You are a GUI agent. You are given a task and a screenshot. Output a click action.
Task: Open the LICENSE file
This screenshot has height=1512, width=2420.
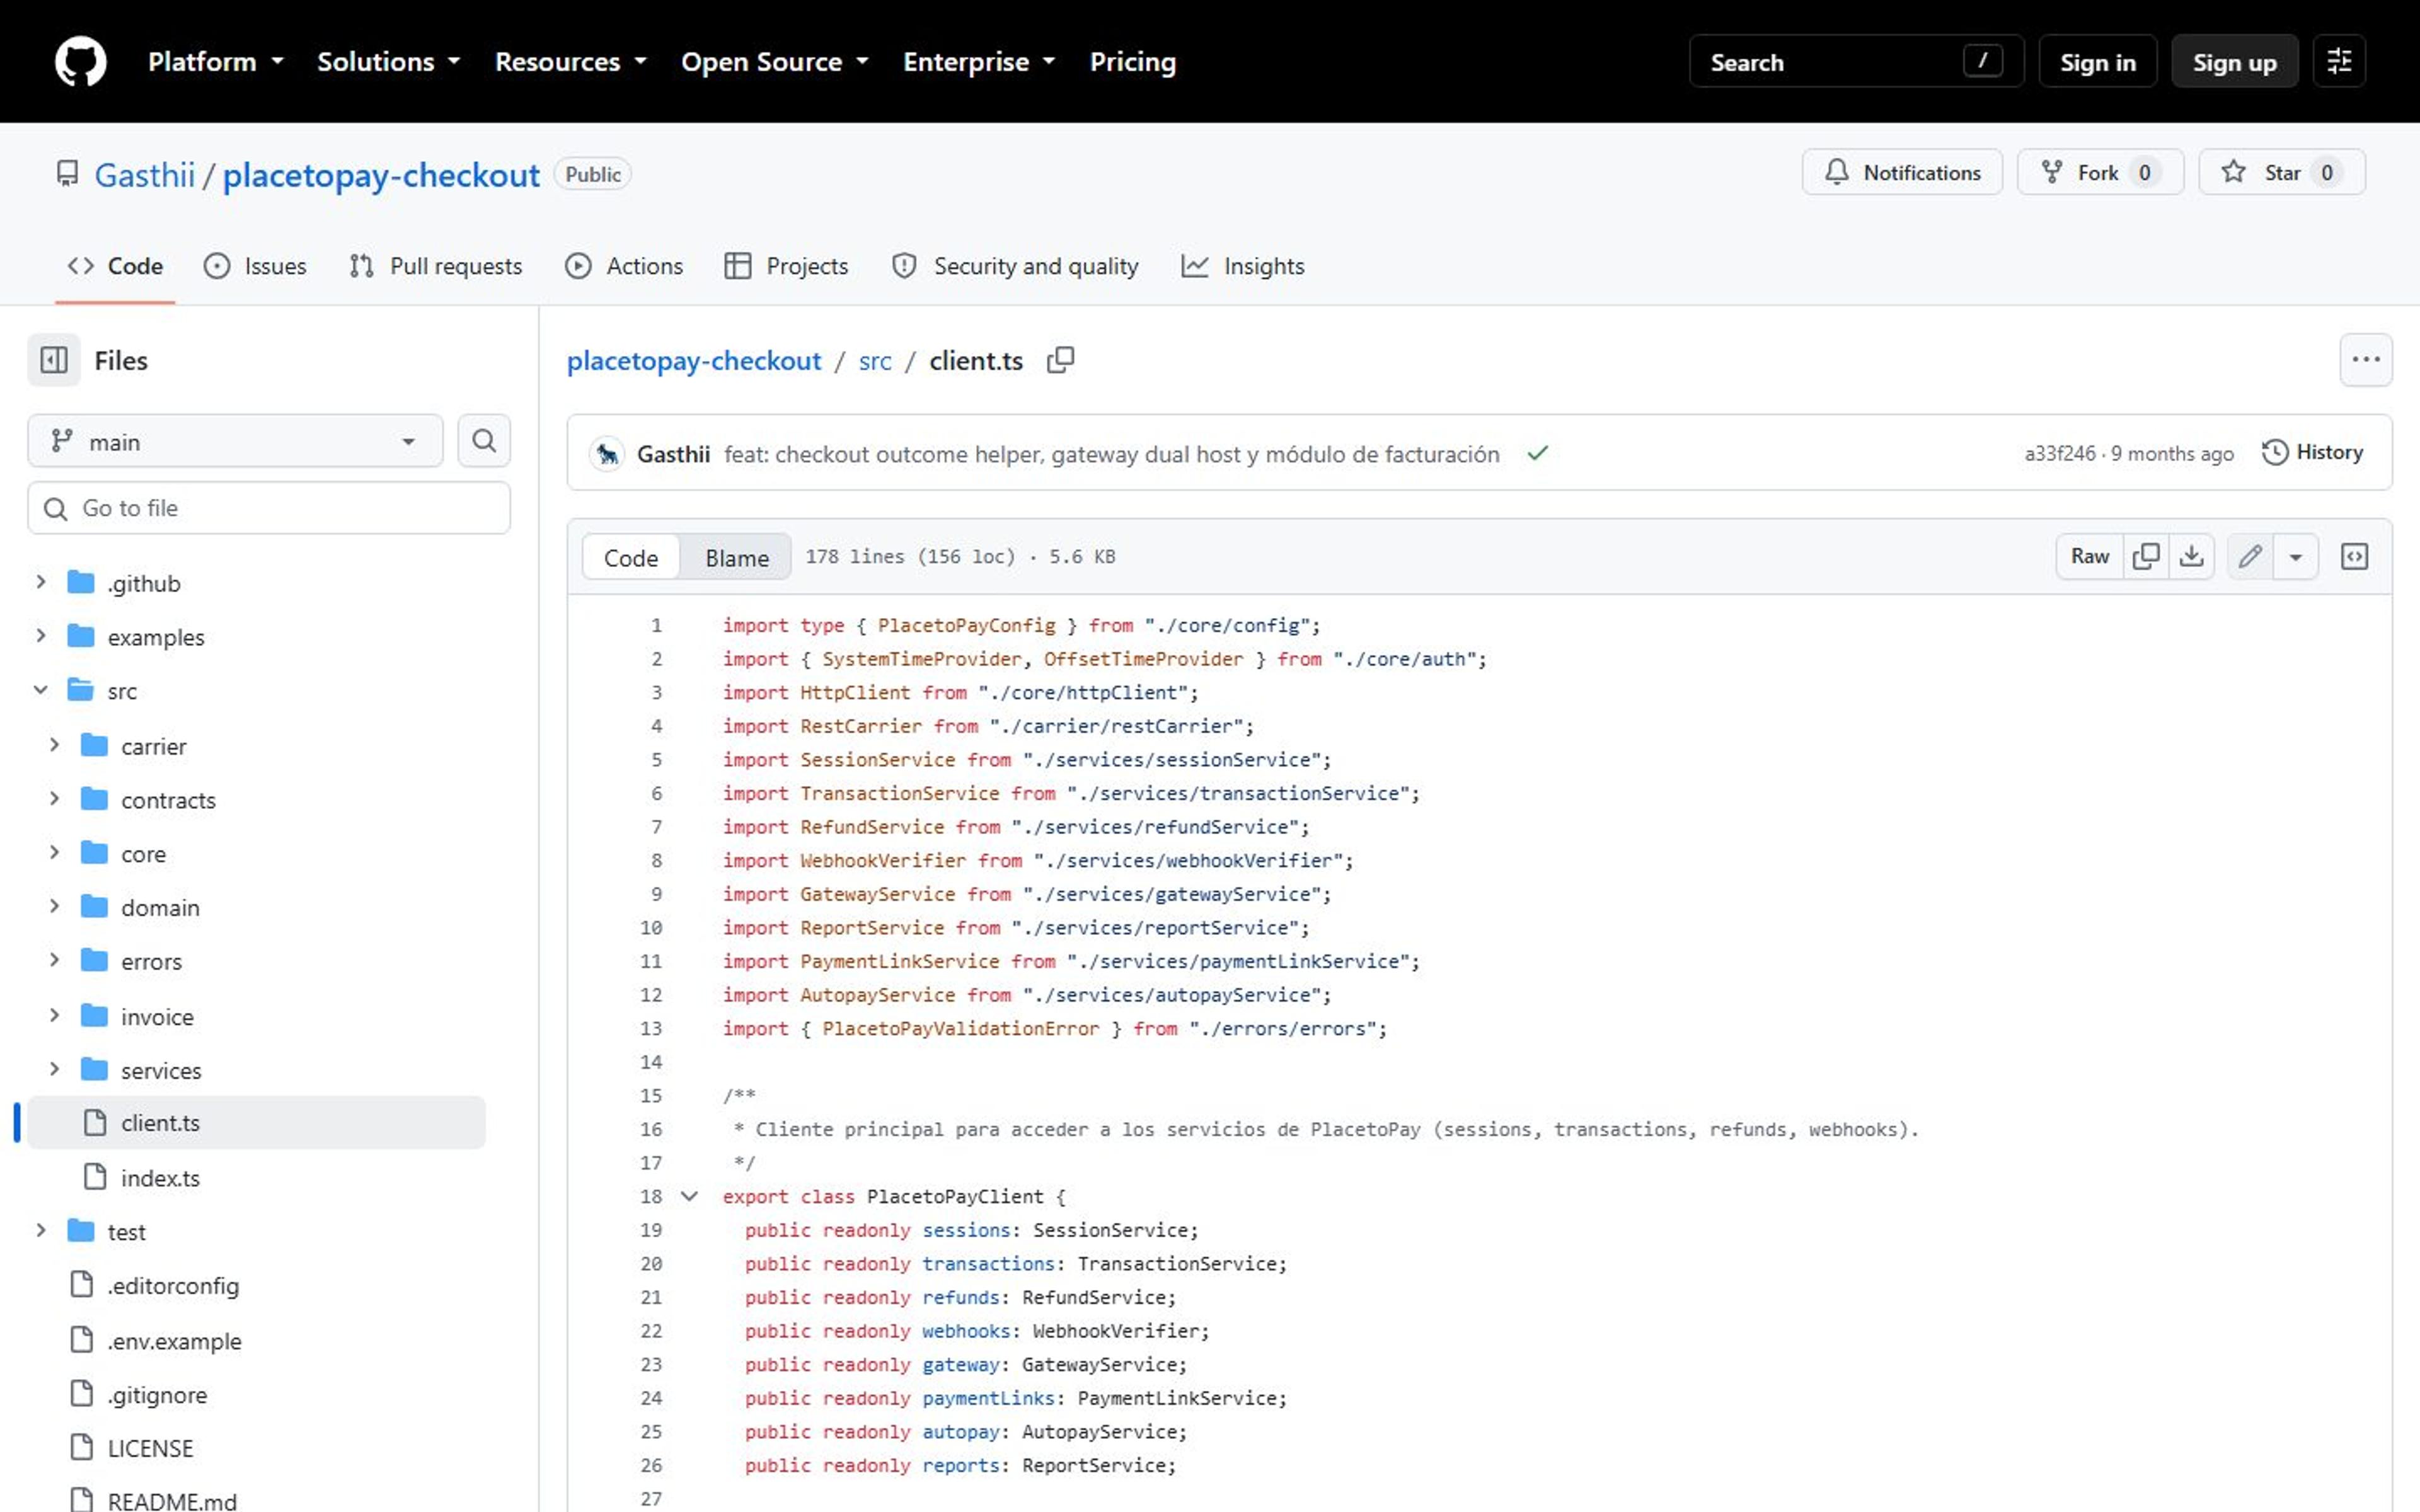(x=150, y=1448)
